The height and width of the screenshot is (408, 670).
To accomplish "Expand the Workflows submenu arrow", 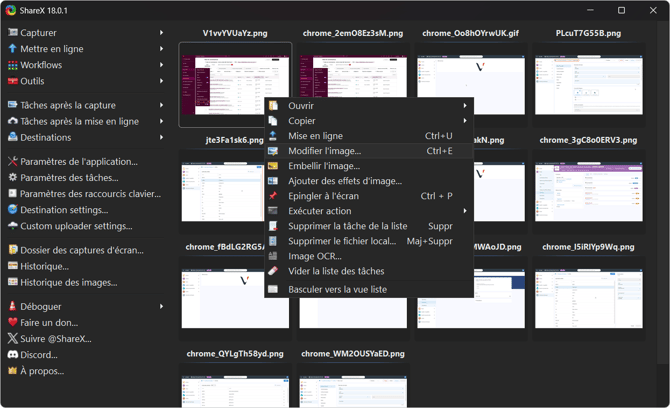I will (x=161, y=65).
